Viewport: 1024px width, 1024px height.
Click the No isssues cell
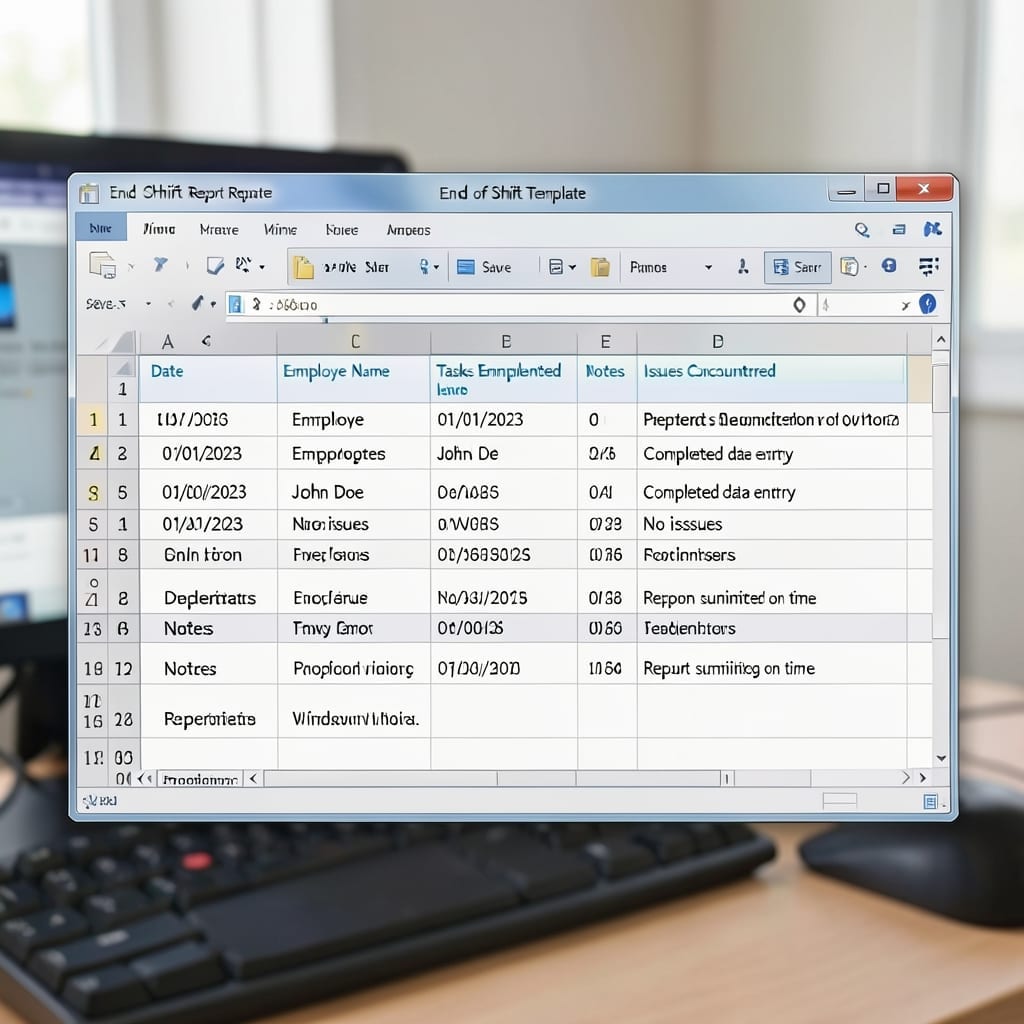pyautogui.click(x=771, y=524)
